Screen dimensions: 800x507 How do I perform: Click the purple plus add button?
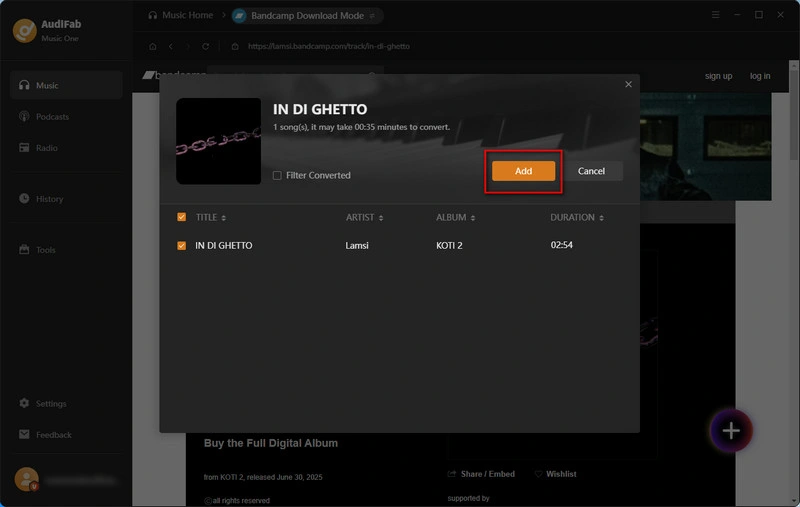(x=731, y=430)
